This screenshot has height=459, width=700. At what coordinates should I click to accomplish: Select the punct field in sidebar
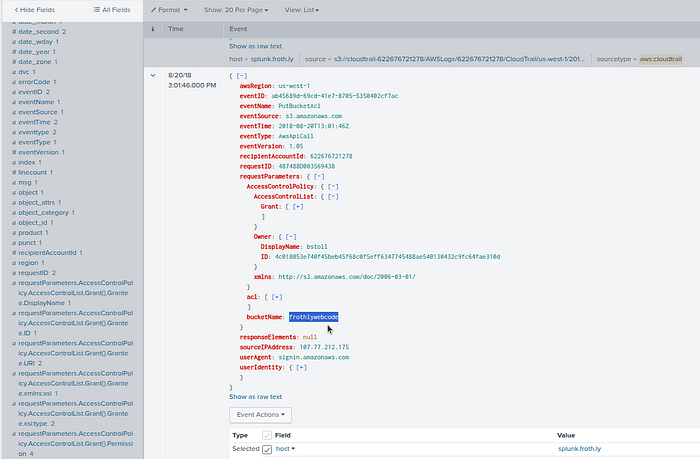point(27,242)
